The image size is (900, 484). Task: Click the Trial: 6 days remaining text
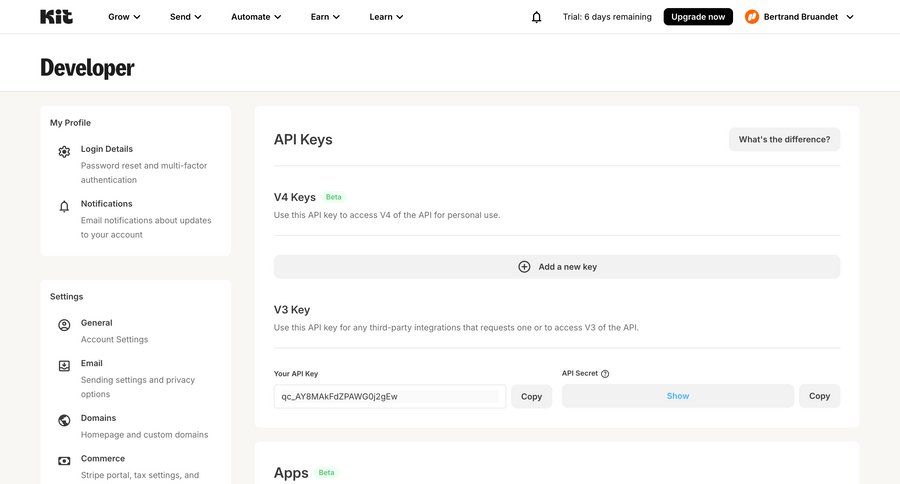point(607,17)
